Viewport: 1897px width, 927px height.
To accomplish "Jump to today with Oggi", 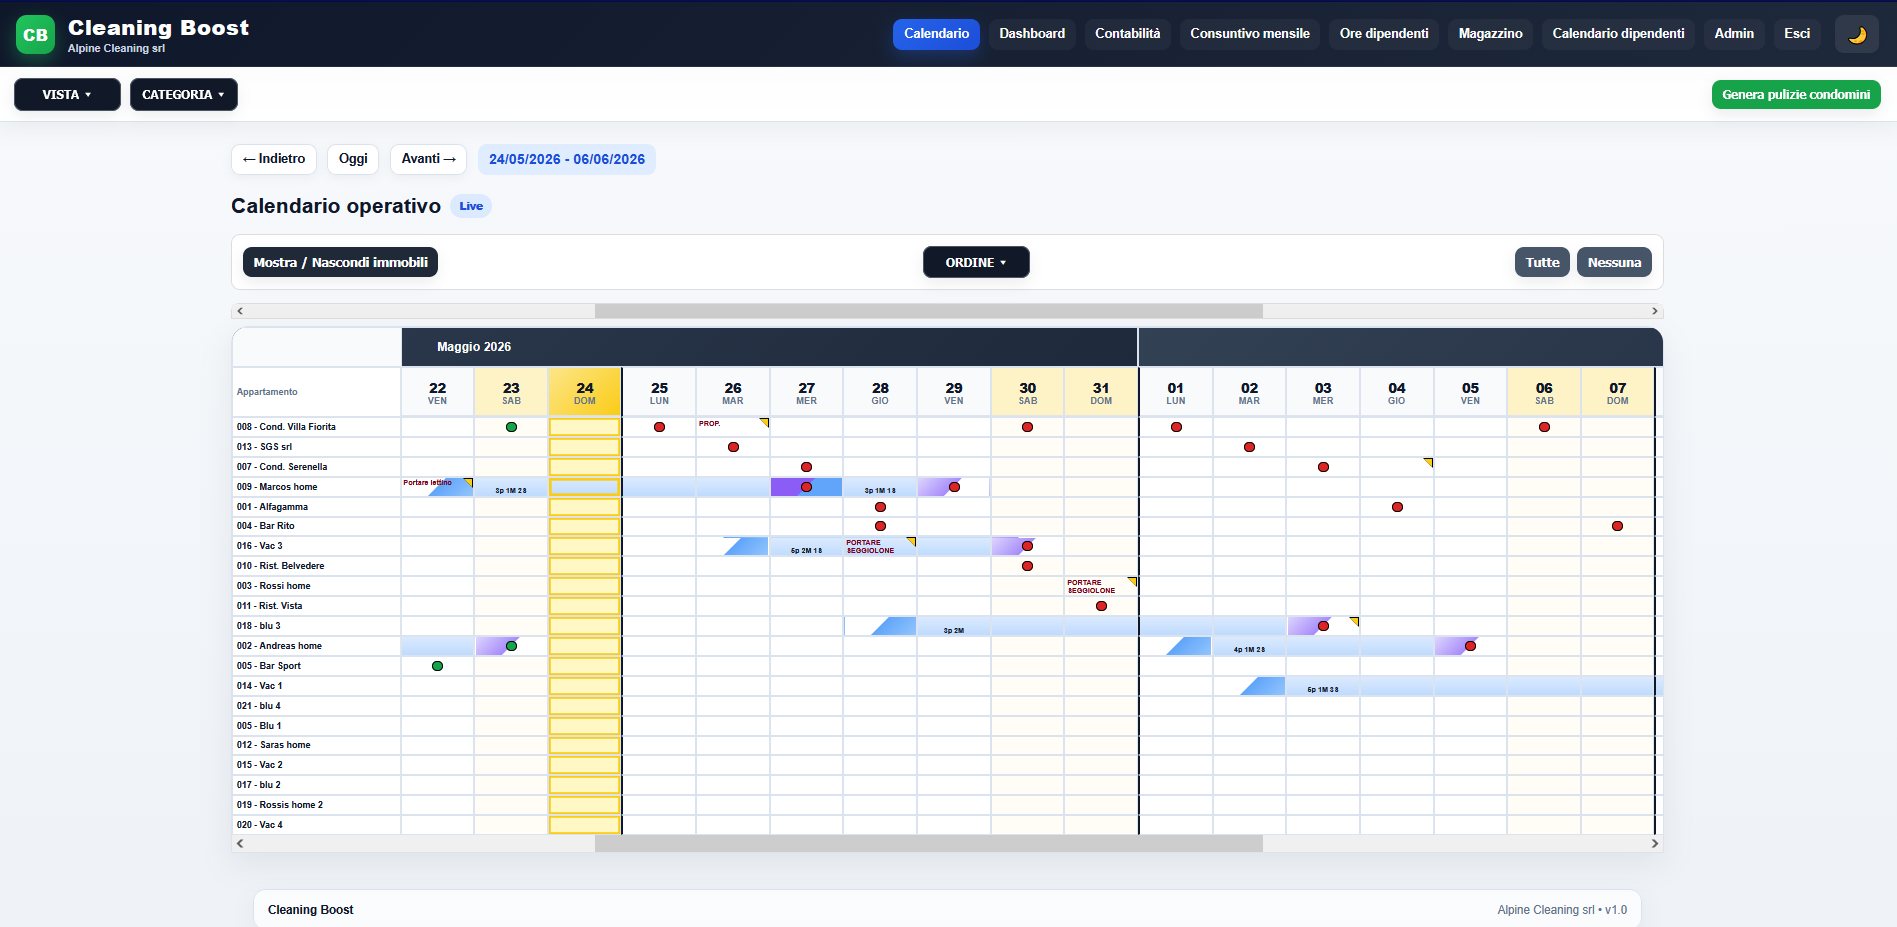I will click(x=353, y=159).
